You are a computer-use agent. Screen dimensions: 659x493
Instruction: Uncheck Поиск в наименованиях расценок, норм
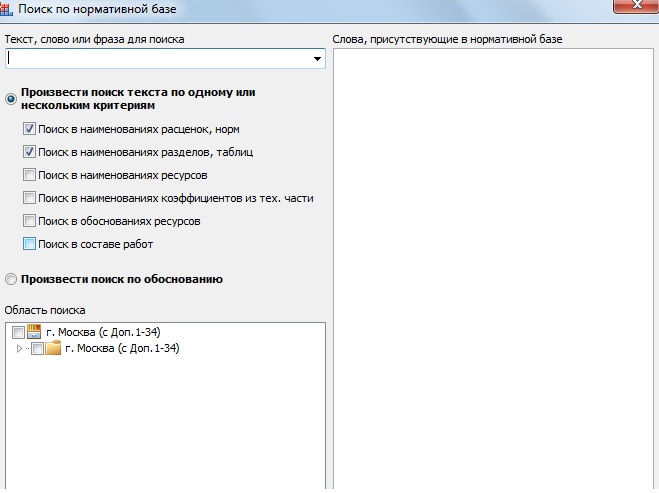[30, 129]
